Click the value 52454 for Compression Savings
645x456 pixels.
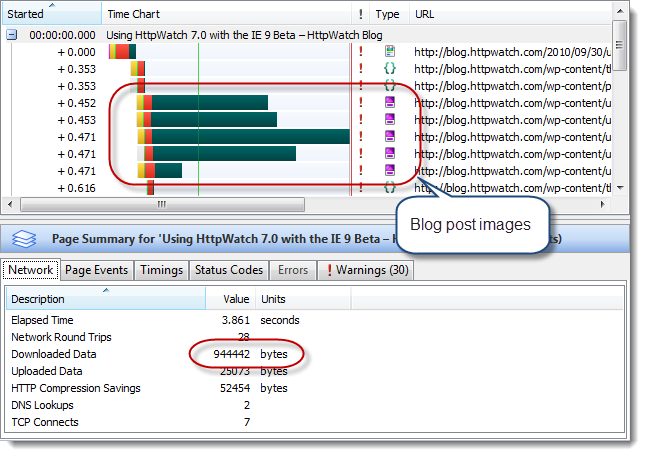coord(235,388)
